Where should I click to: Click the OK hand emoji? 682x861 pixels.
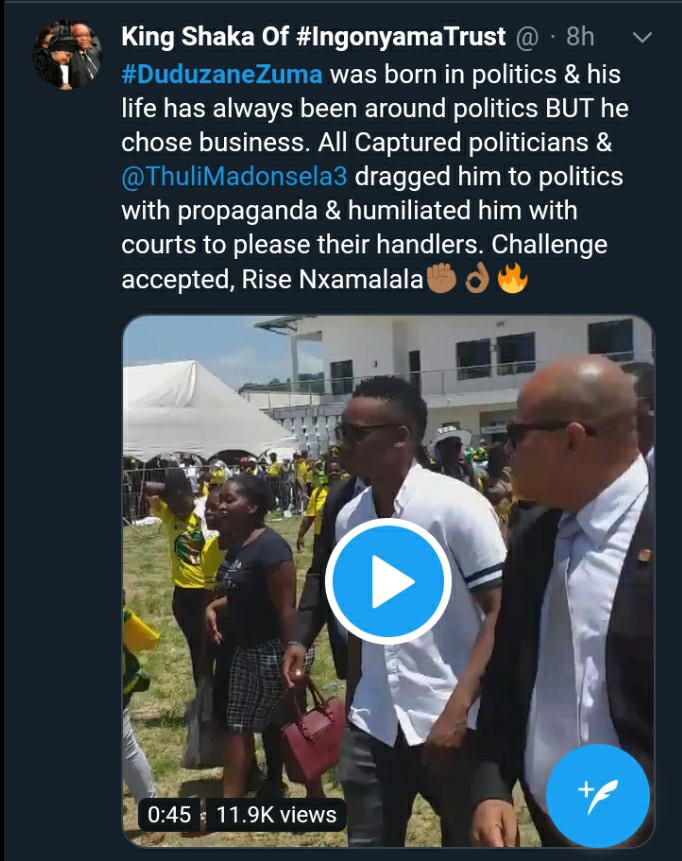[x=477, y=278]
